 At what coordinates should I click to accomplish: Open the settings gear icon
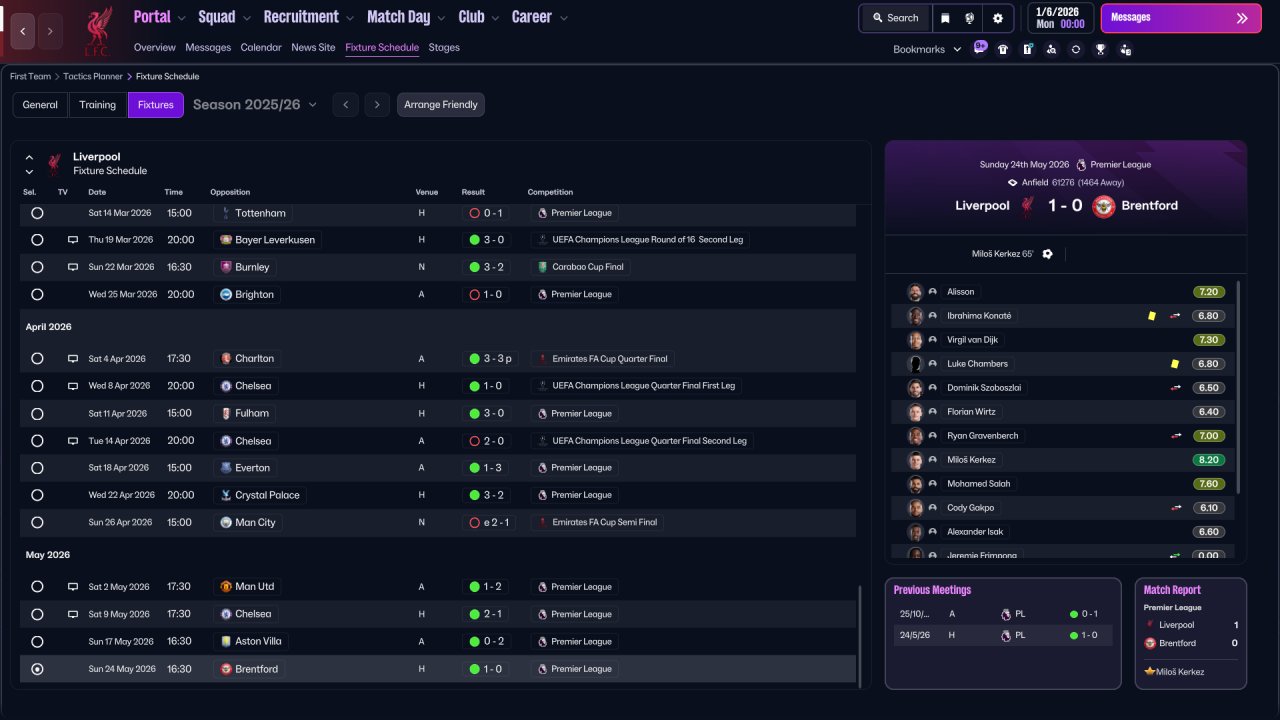pos(997,18)
